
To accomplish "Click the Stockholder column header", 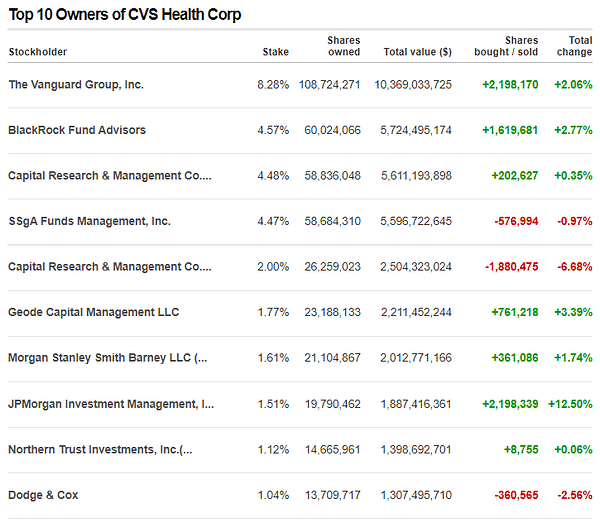I will tap(38, 52).
